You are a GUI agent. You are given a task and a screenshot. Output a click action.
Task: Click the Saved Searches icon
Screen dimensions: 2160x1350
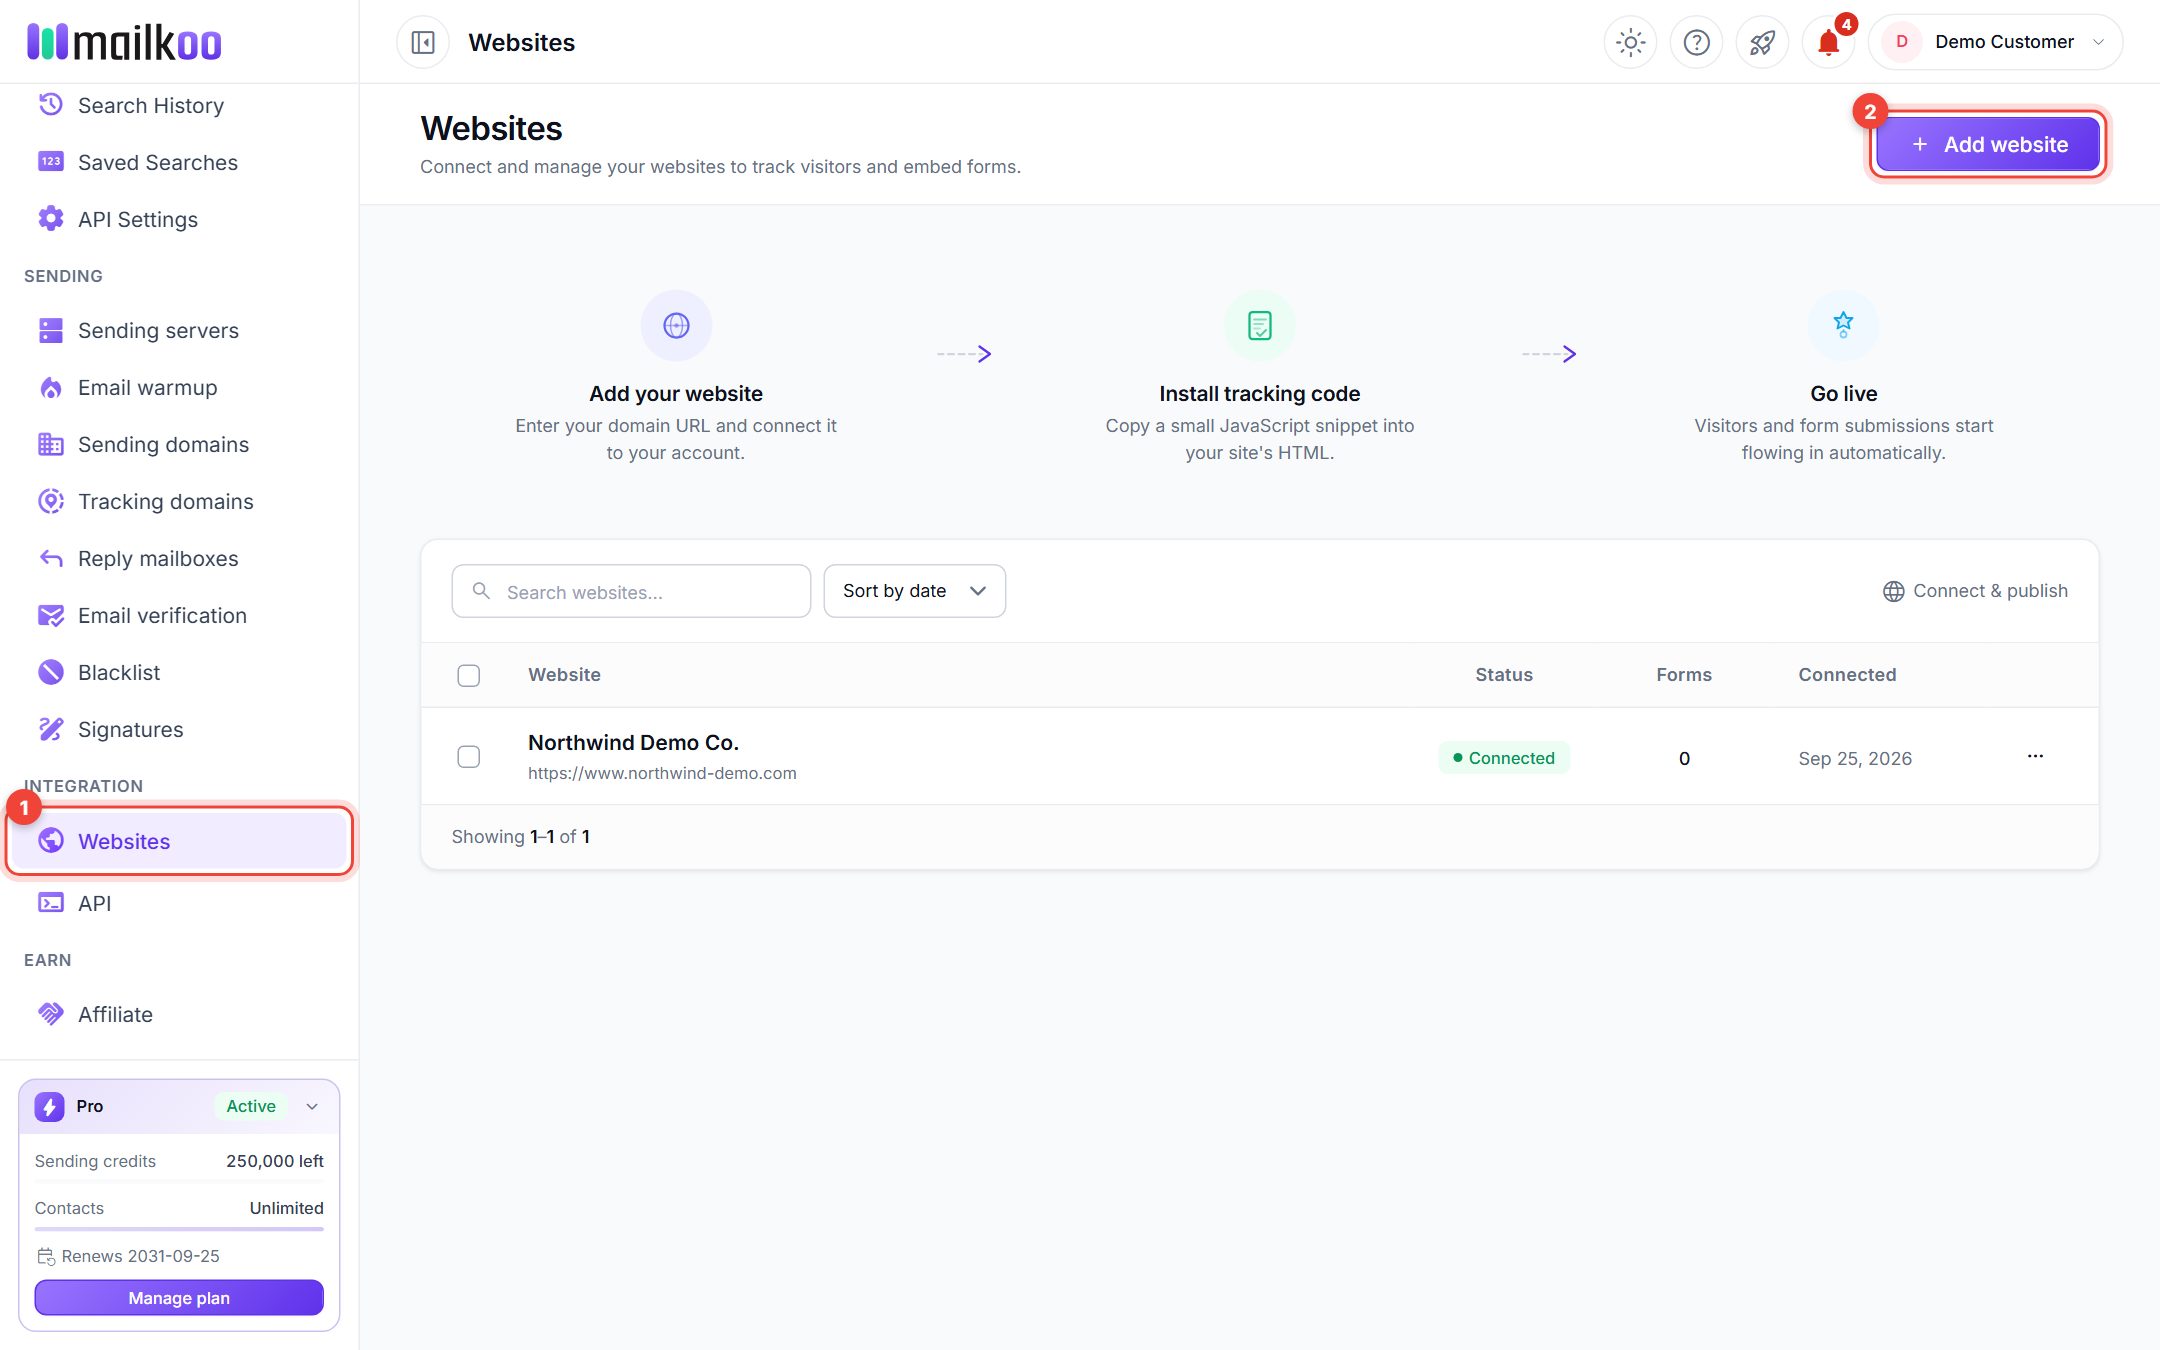pos(50,162)
